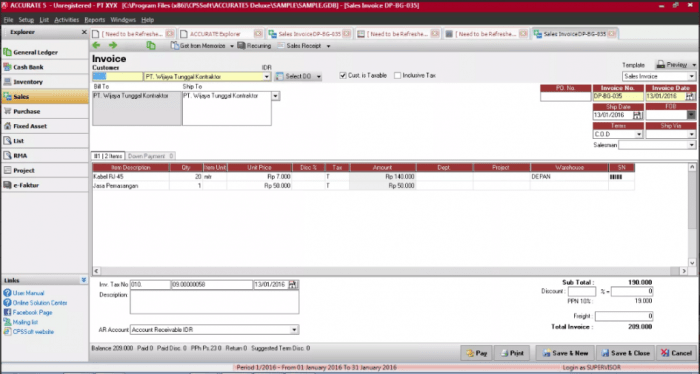Image resolution: width=700 pixels, height=374 pixels.
Task: Open the Inv. Tax date calendar picker
Action: point(292,284)
